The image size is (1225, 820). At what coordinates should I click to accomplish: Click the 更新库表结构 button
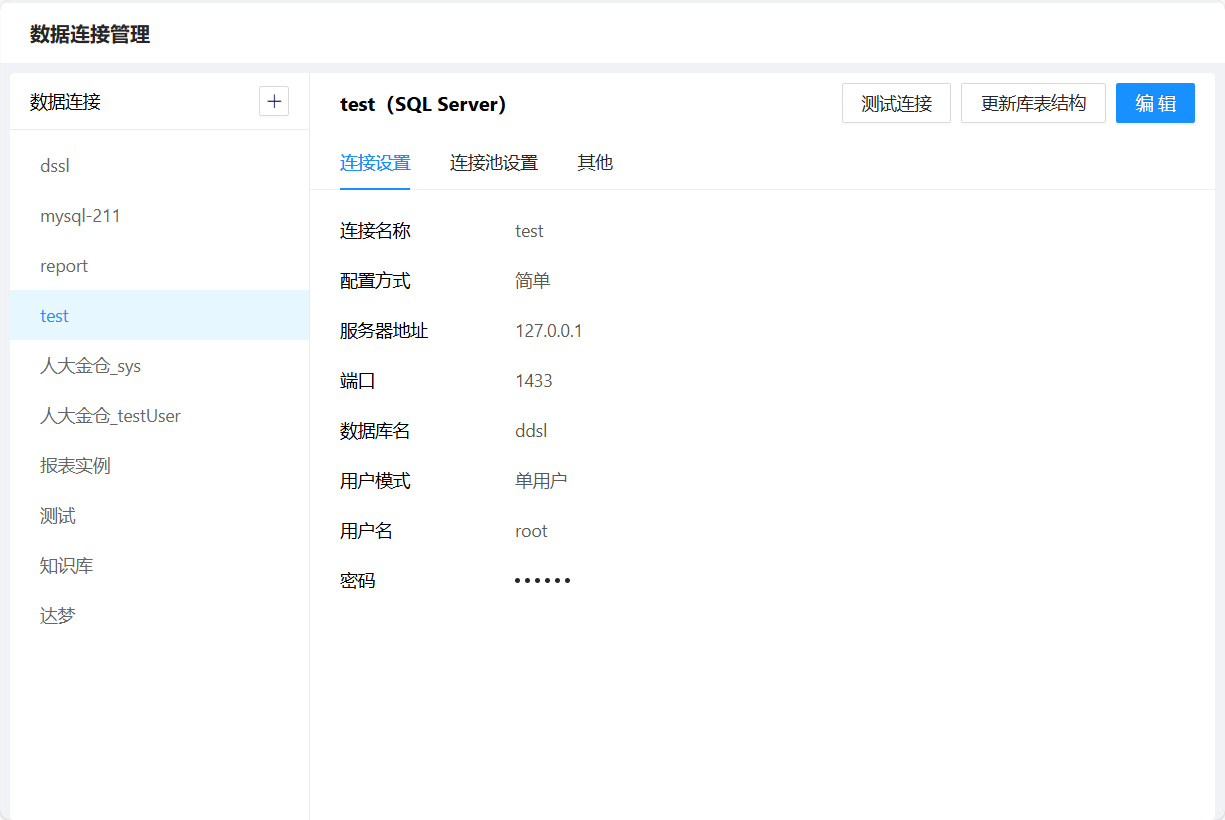click(1033, 103)
